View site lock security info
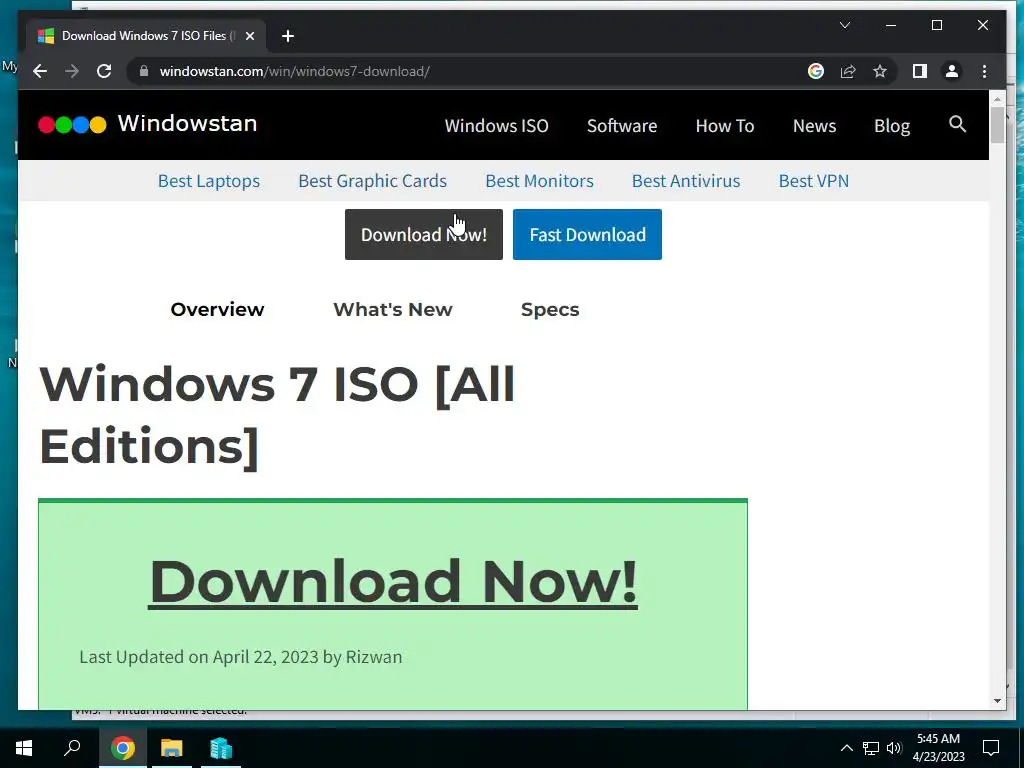The height and width of the screenshot is (768, 1024). pyautogui.click(x=144, y=71)
